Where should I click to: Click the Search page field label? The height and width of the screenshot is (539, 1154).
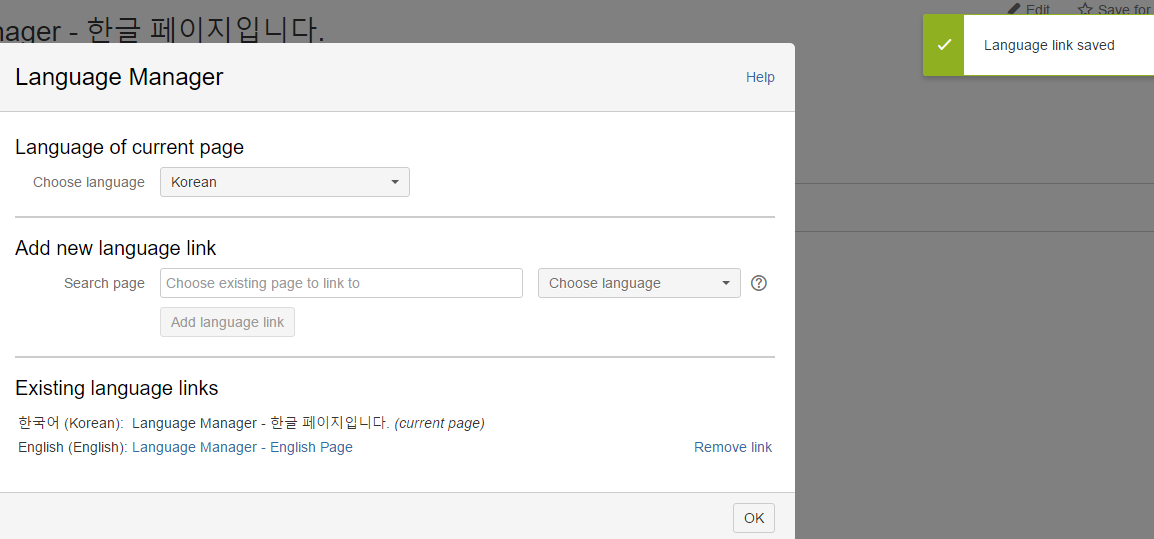[x=104, y=283]
